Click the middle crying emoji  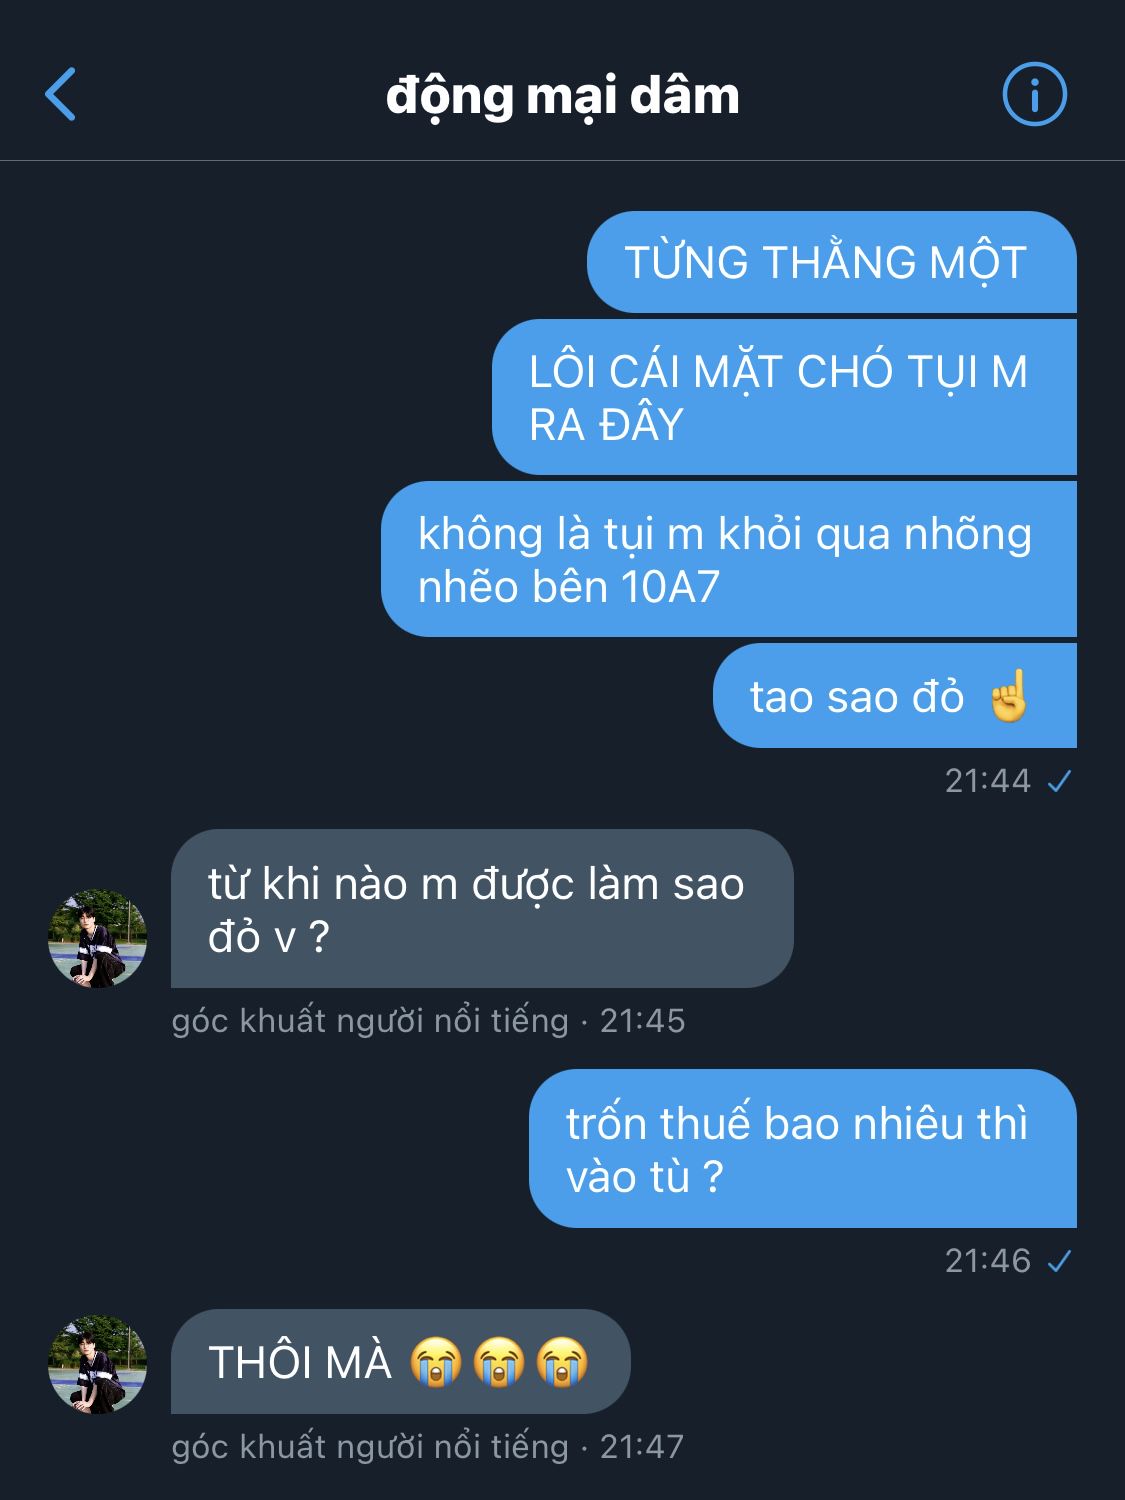coord(499,1362)
